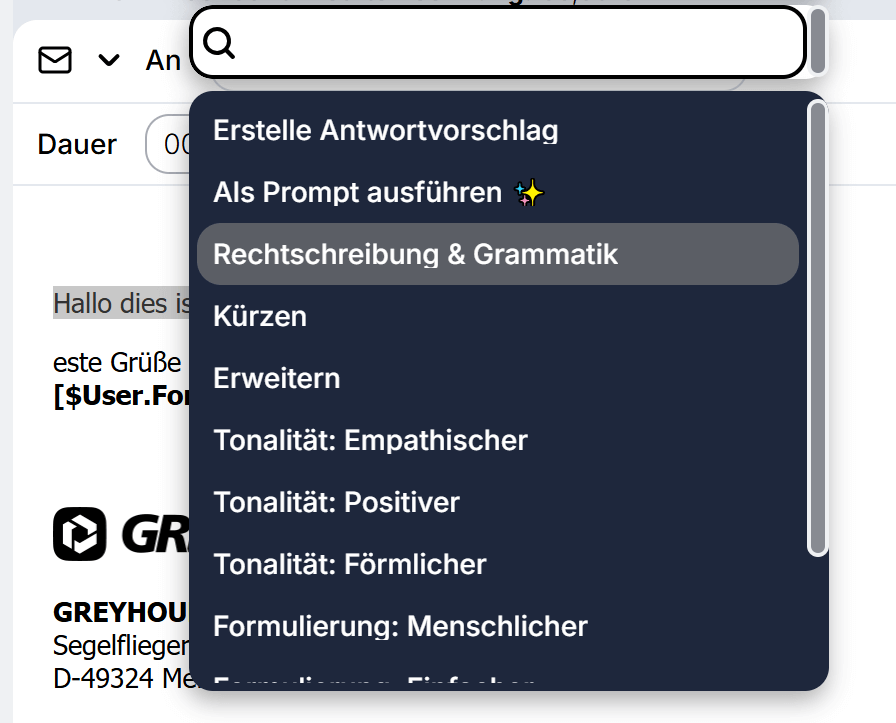Apply 'Tonalität: Empathischer' option
The height and width of the screenshot is (723, 896).
click(370, 440)
